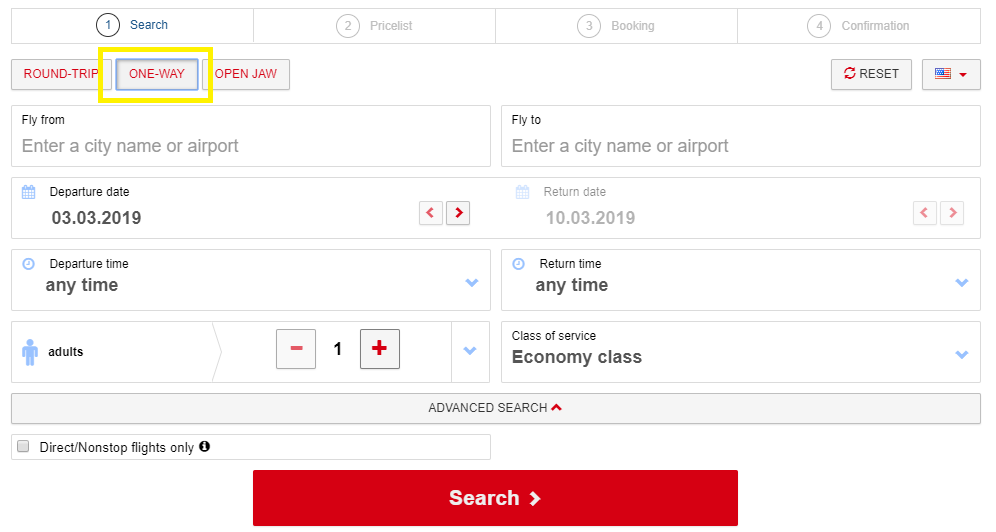Enable Direct/Nonstop flights only checkbox
Screen dimensions: 996x532
point(24,446)
